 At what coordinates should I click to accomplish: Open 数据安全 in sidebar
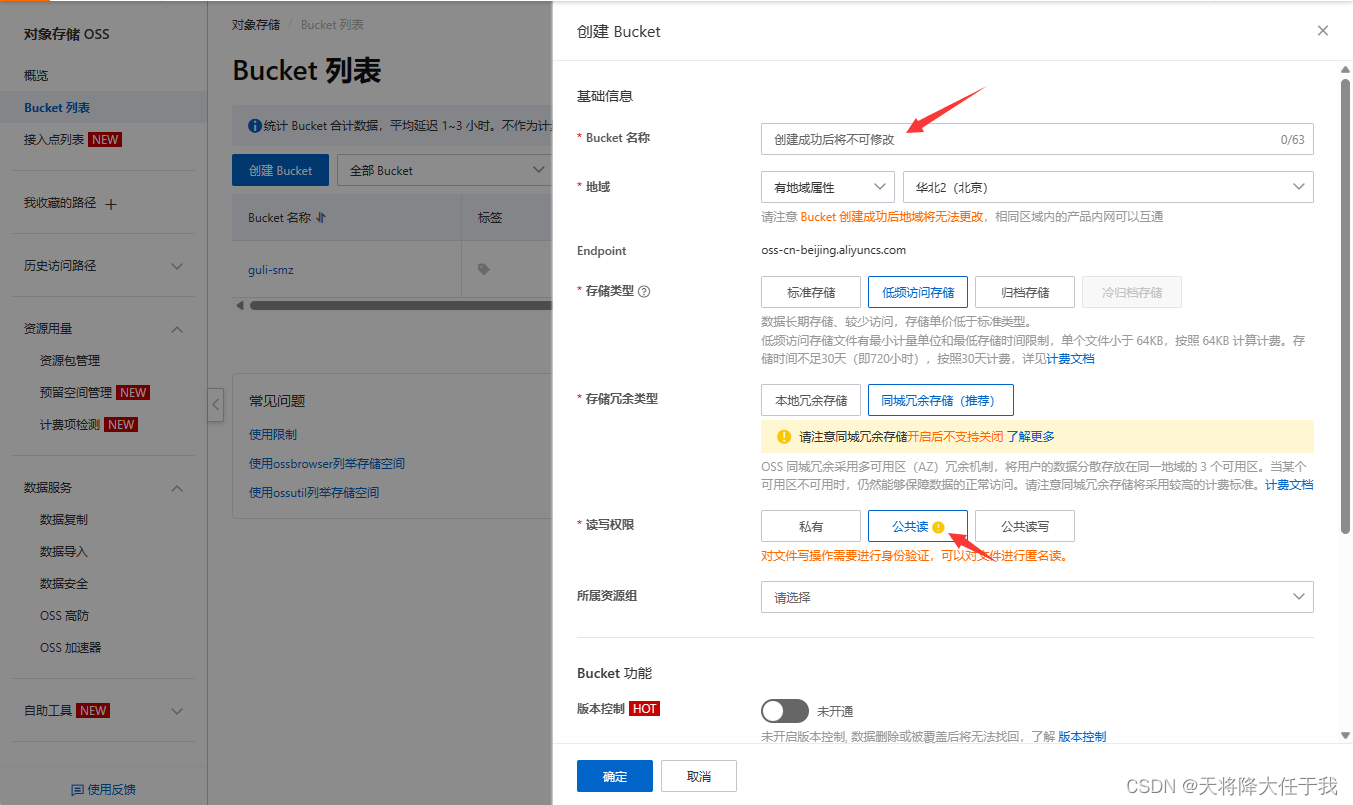point(64,584)
